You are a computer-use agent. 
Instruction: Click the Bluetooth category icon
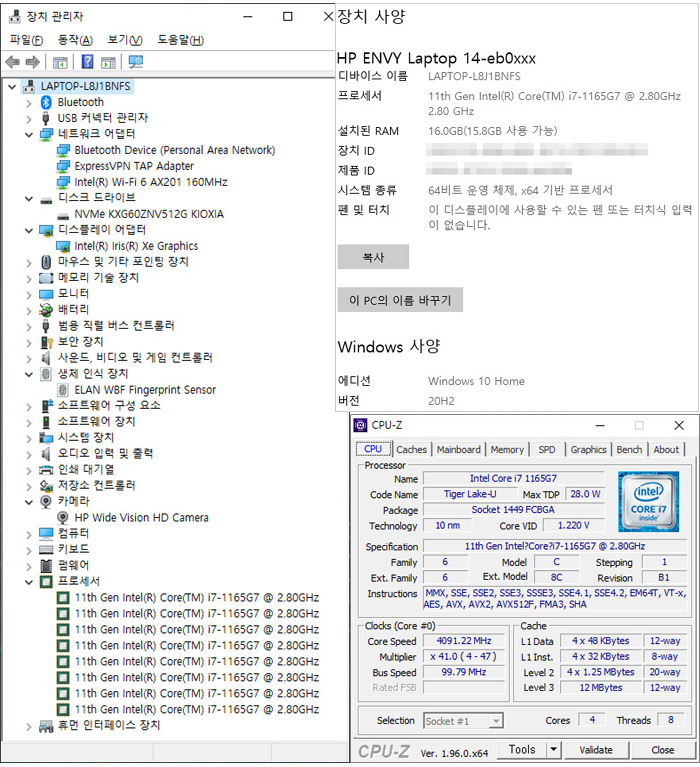(46, 102)
